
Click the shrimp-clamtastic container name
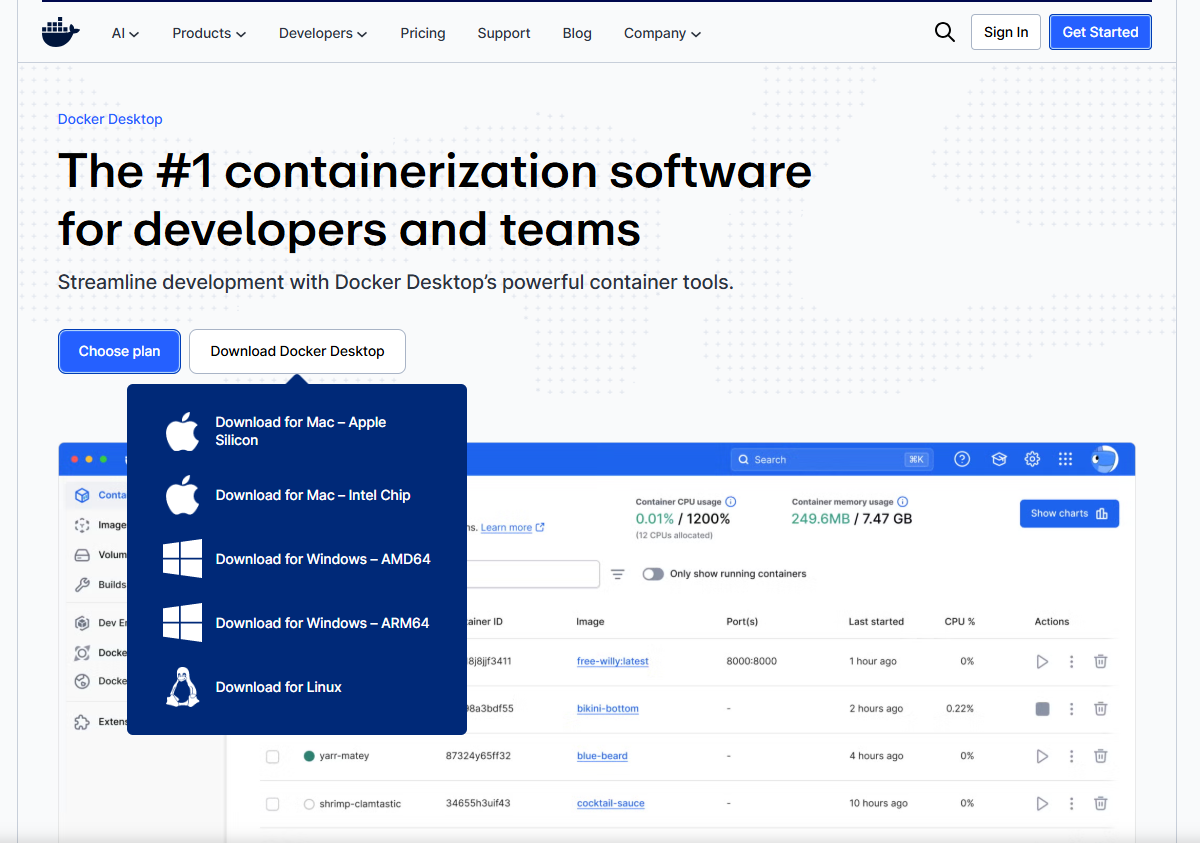[360, 803]
